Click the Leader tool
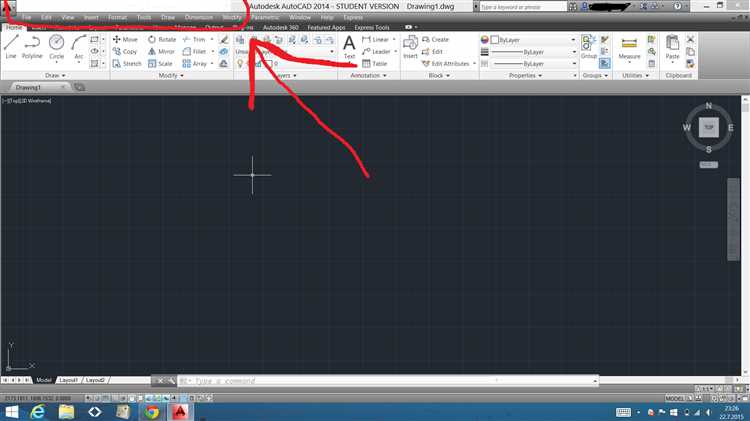Image resolution: width=750 pixels, height=421 pixels. coord(376,51)
